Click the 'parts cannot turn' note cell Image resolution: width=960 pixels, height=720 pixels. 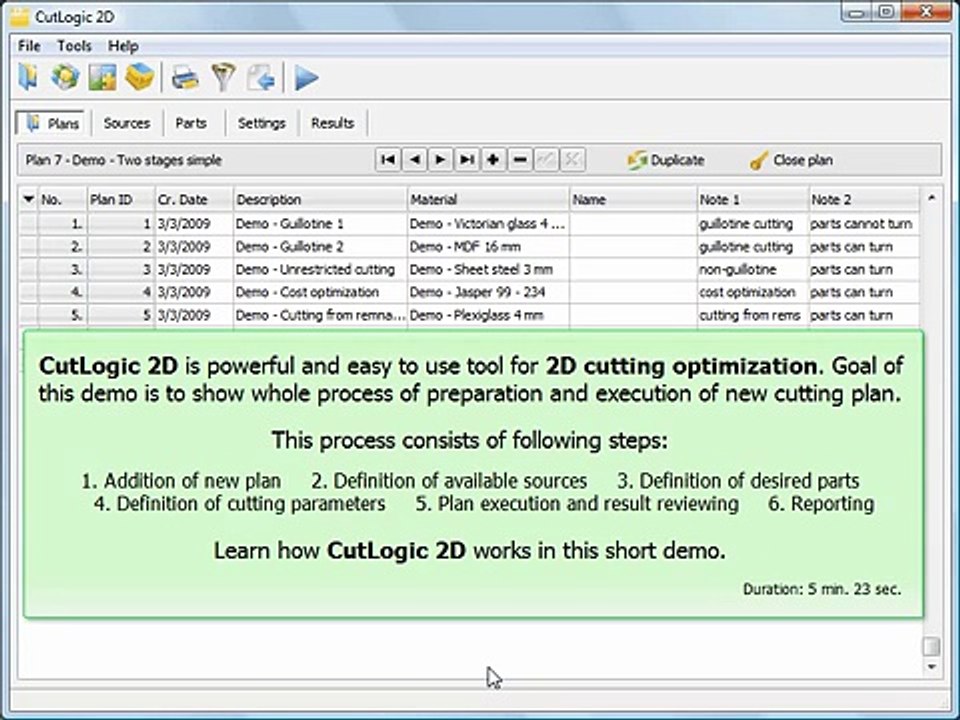(864, 224)
